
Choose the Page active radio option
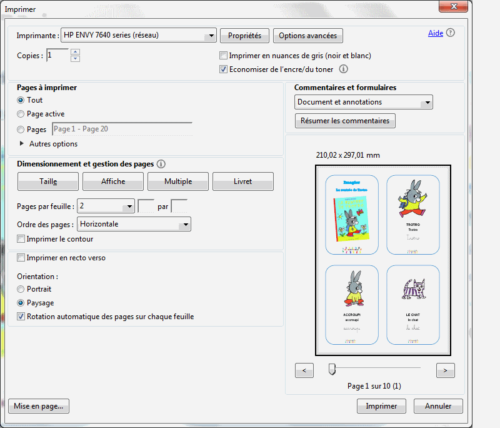(21, 114)
